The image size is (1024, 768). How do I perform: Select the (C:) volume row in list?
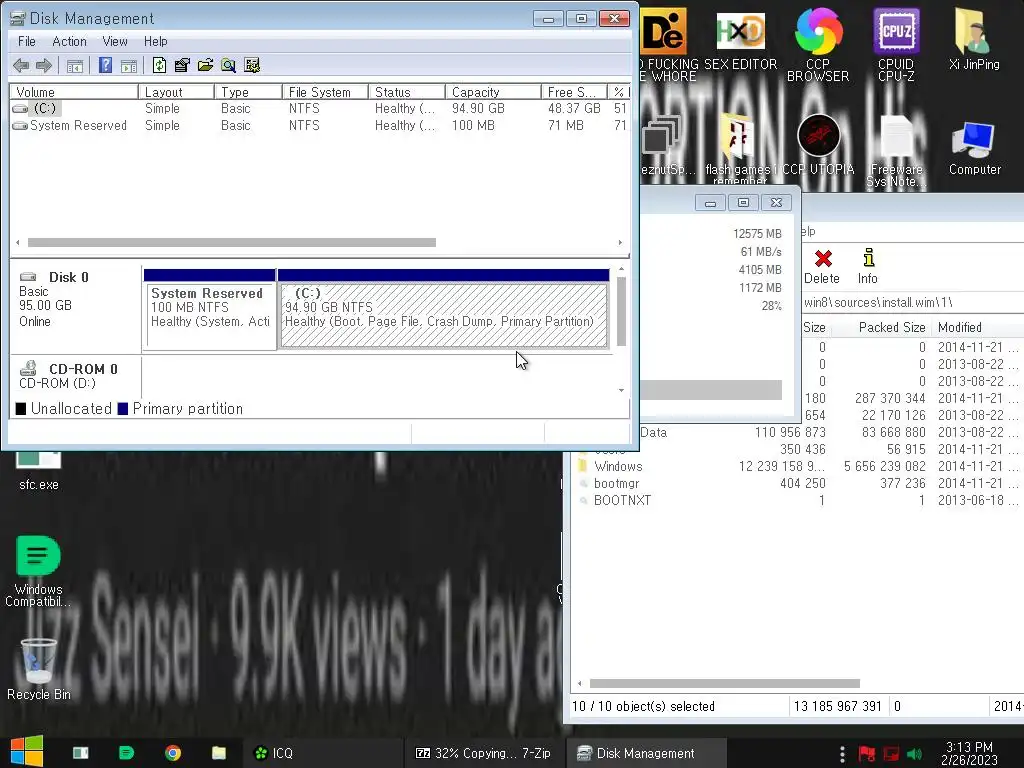(320, 108)
